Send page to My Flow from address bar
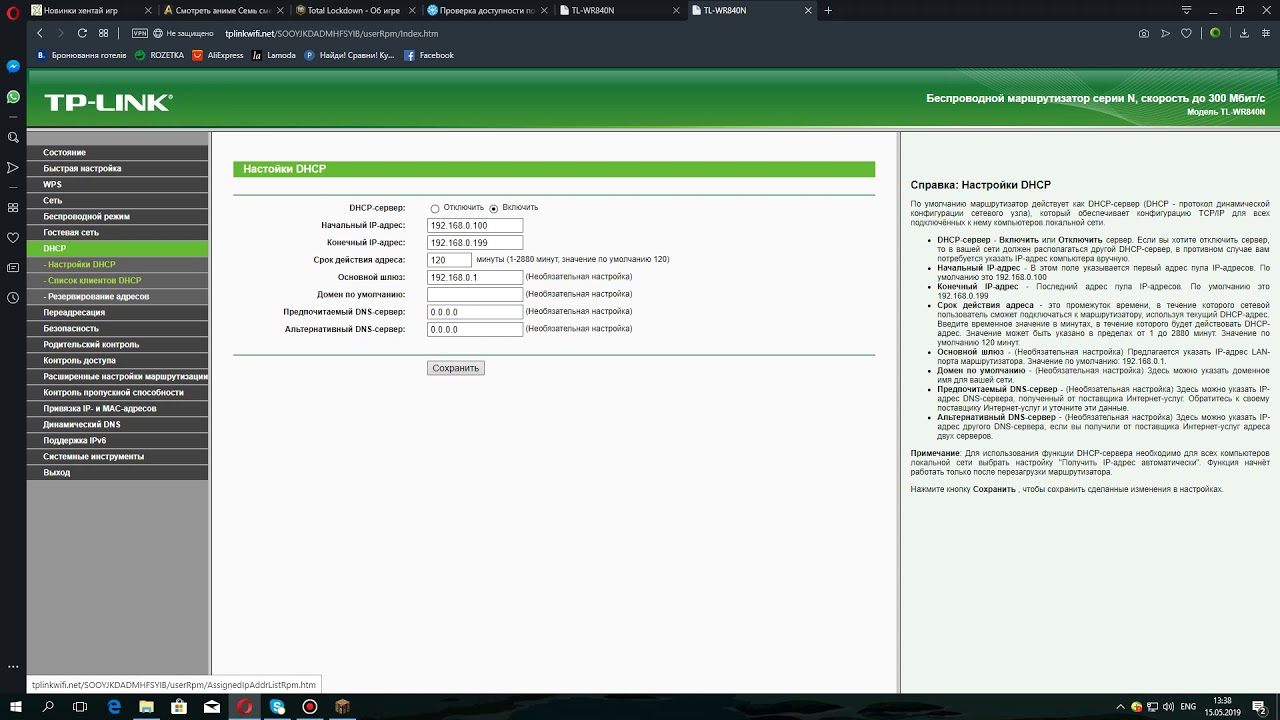The width and height of the screenshot is (1280, 720). point(1165,33)
